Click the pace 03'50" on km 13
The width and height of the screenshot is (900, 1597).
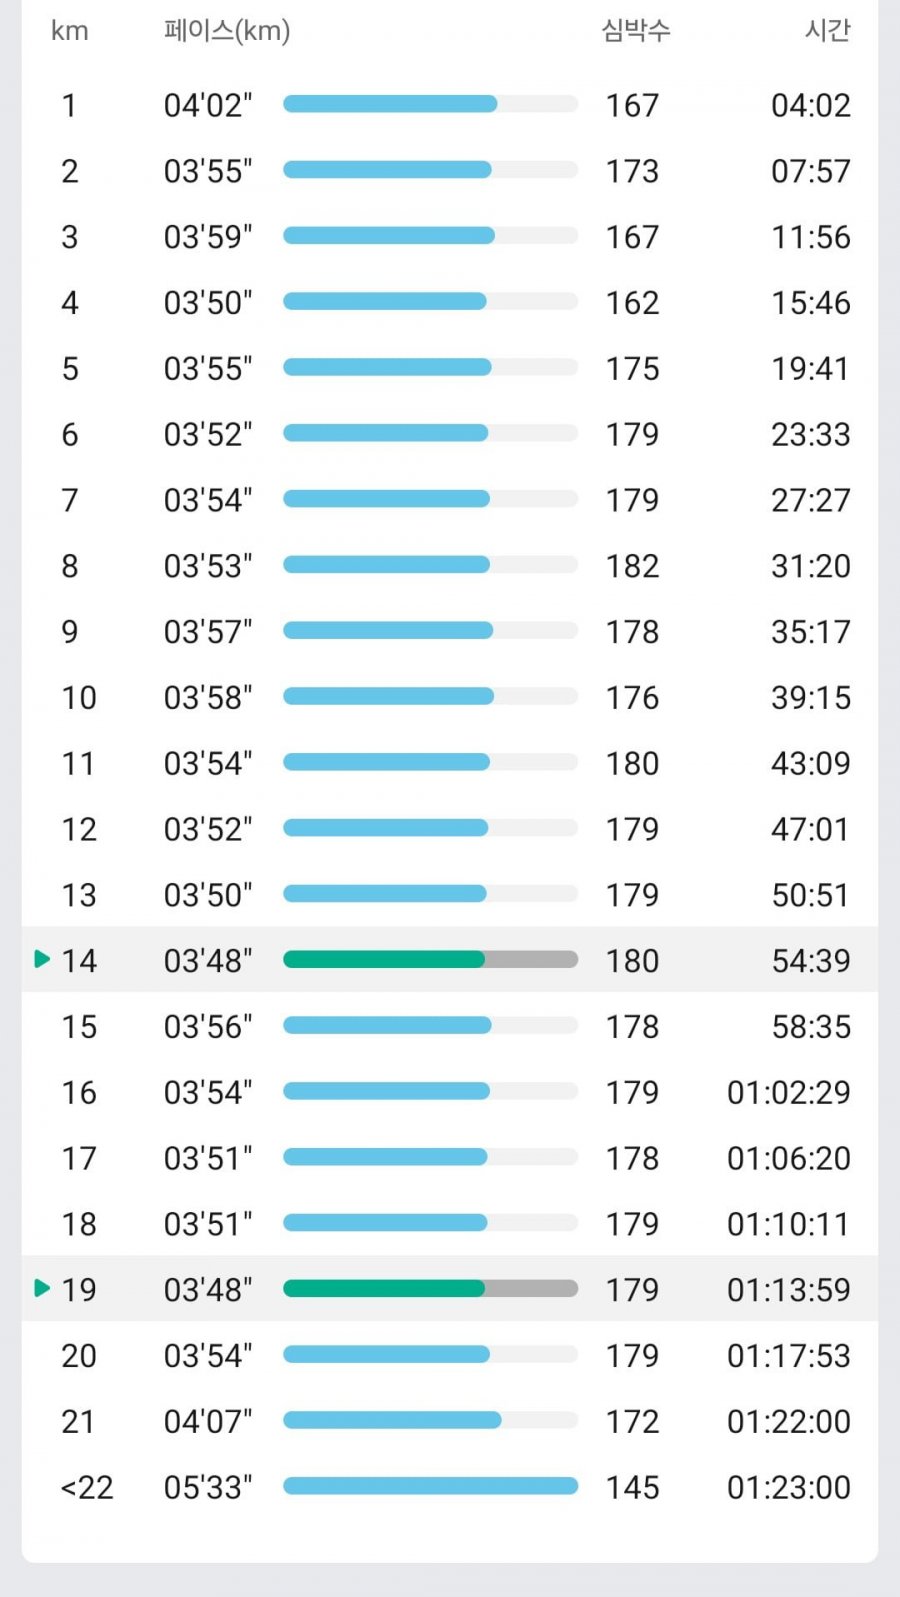point(208,895)
